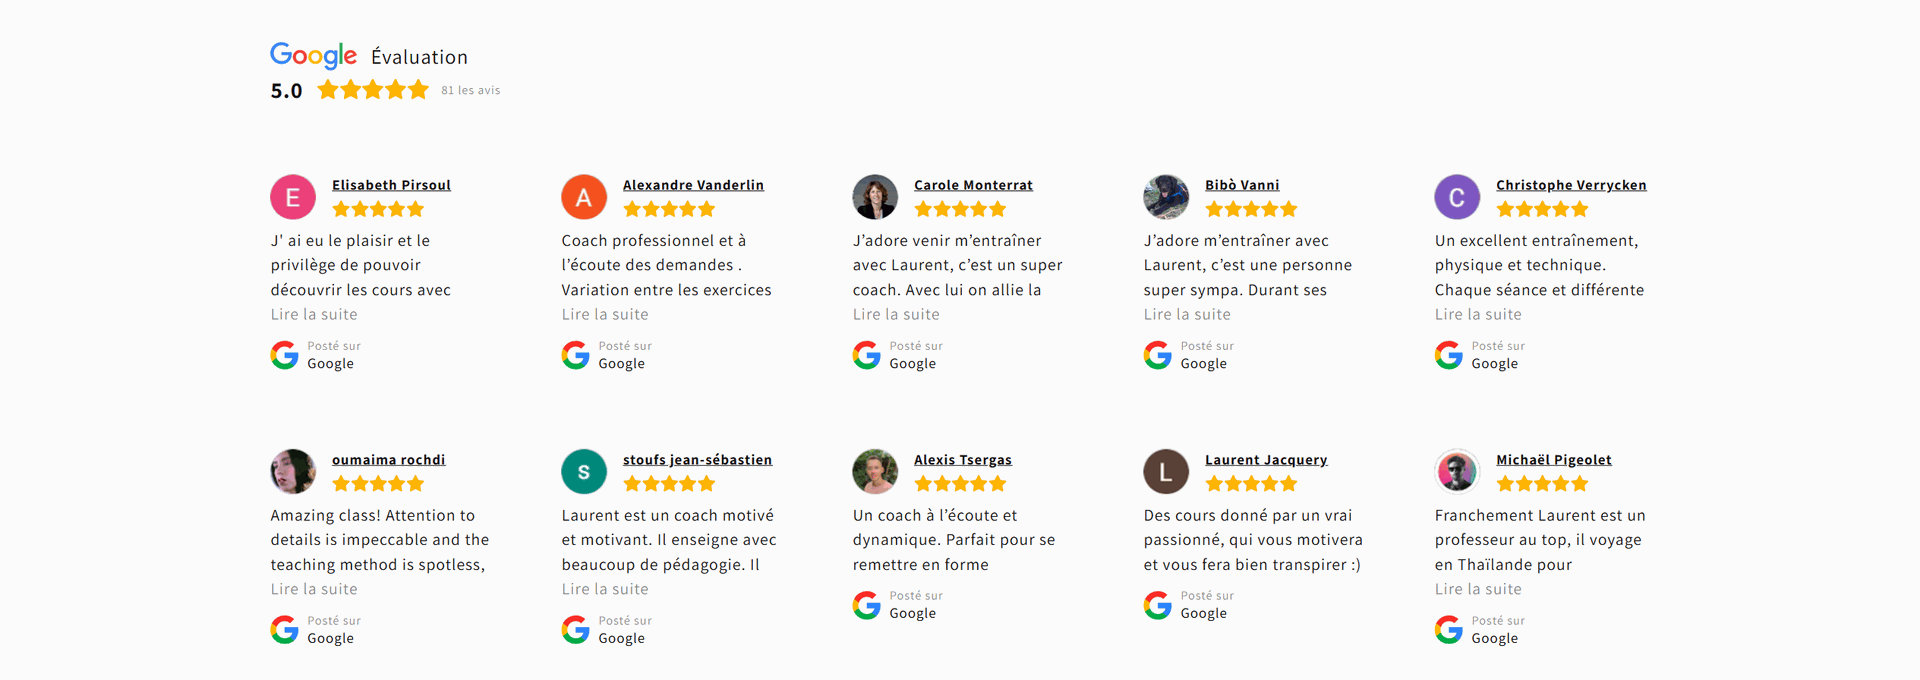The image size is (1920, 680).
Task: Expand Elisabeth Pirsoul's review with Lire la suite
Action: pos(314,314)
